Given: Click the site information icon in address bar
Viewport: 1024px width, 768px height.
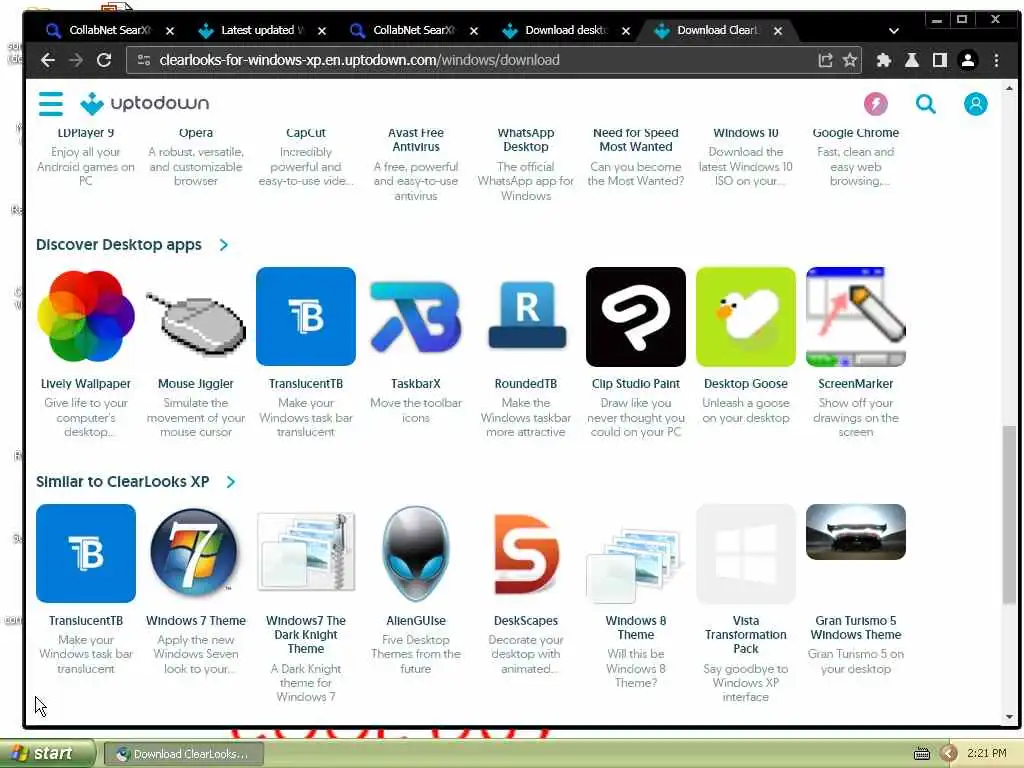Looking at the screenshot, I should coord(144,61).
